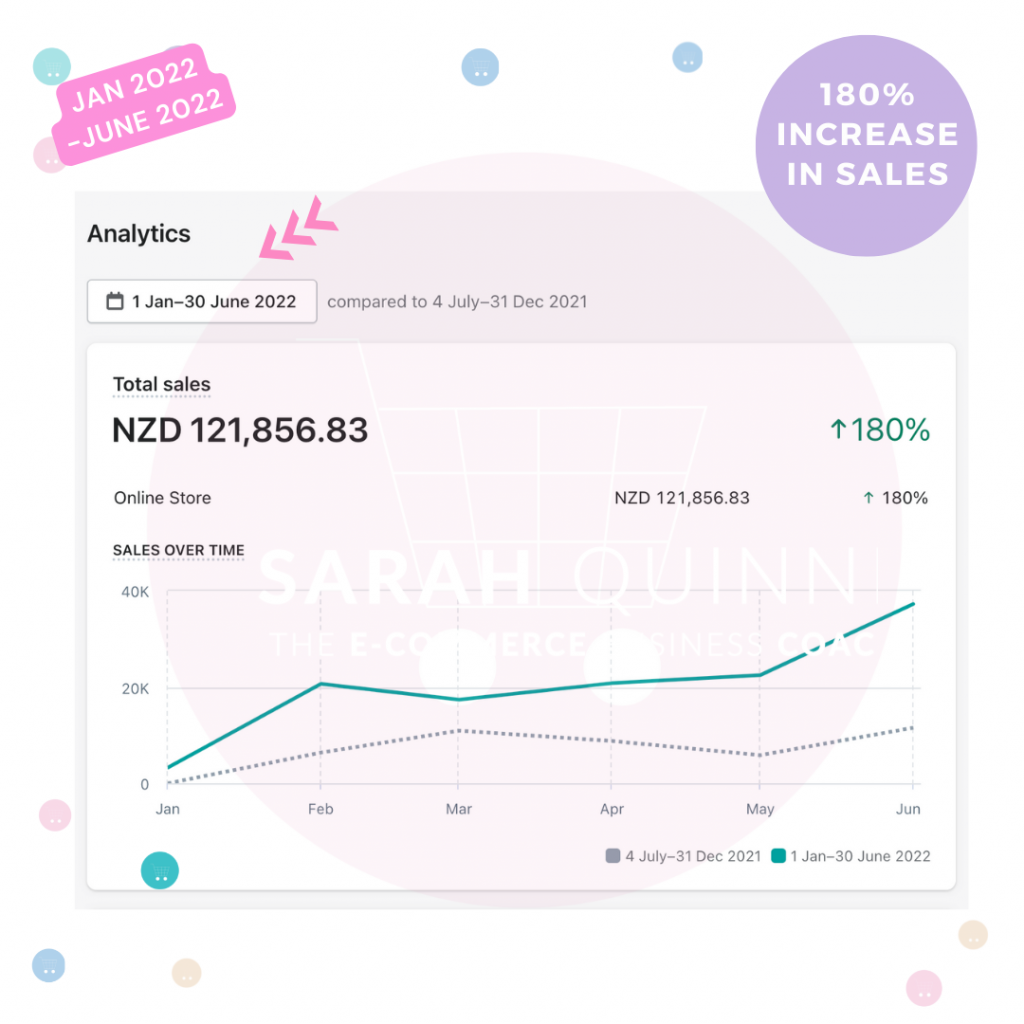Toggle the 4 July–31 Dec 2021 legend series
Screen dimensions: 1024x1024
(x=684, y=856)
